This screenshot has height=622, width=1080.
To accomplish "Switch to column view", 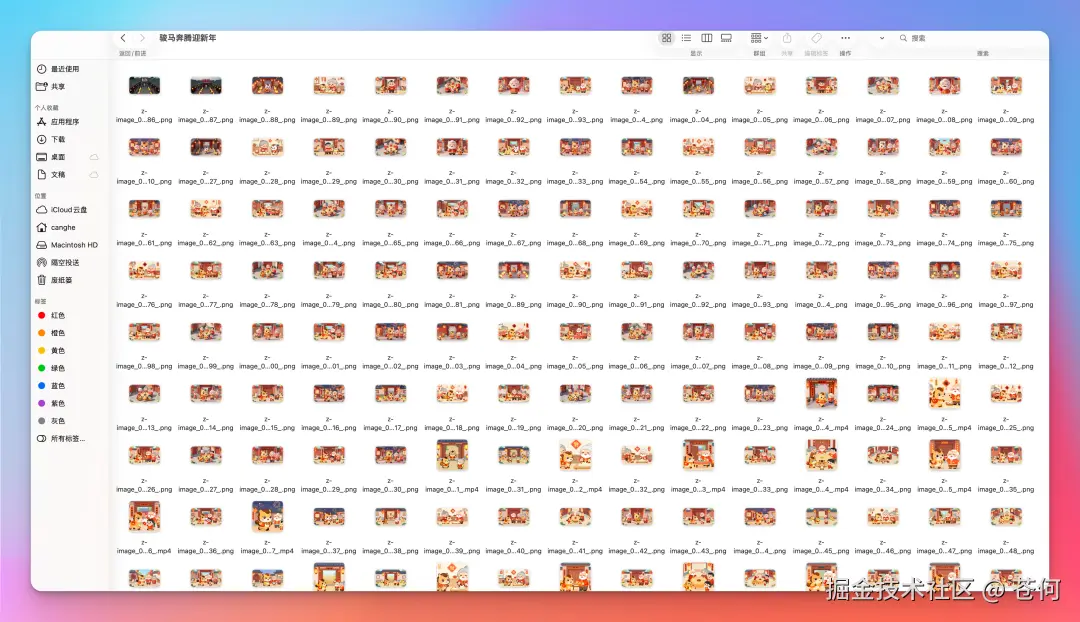I will coord(706,38).
